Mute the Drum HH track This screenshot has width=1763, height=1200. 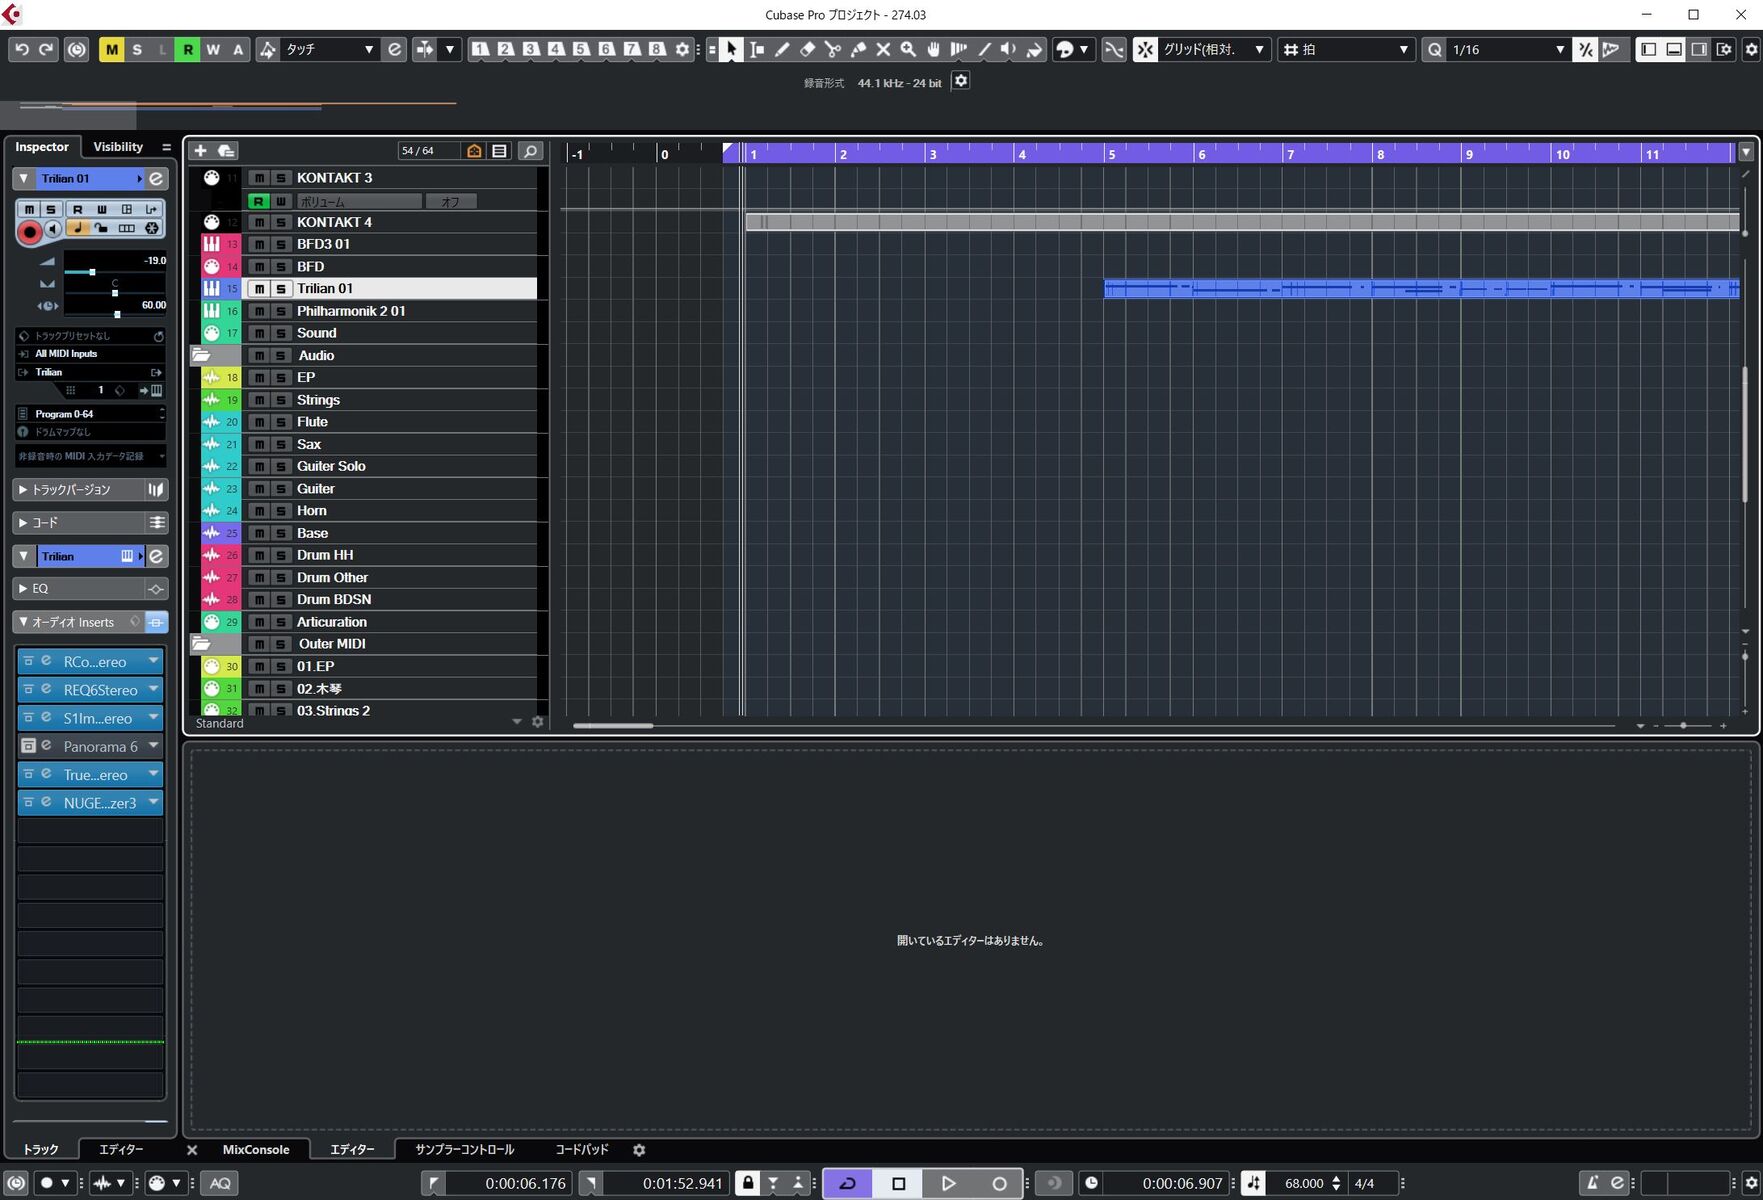tap(259, 555)
